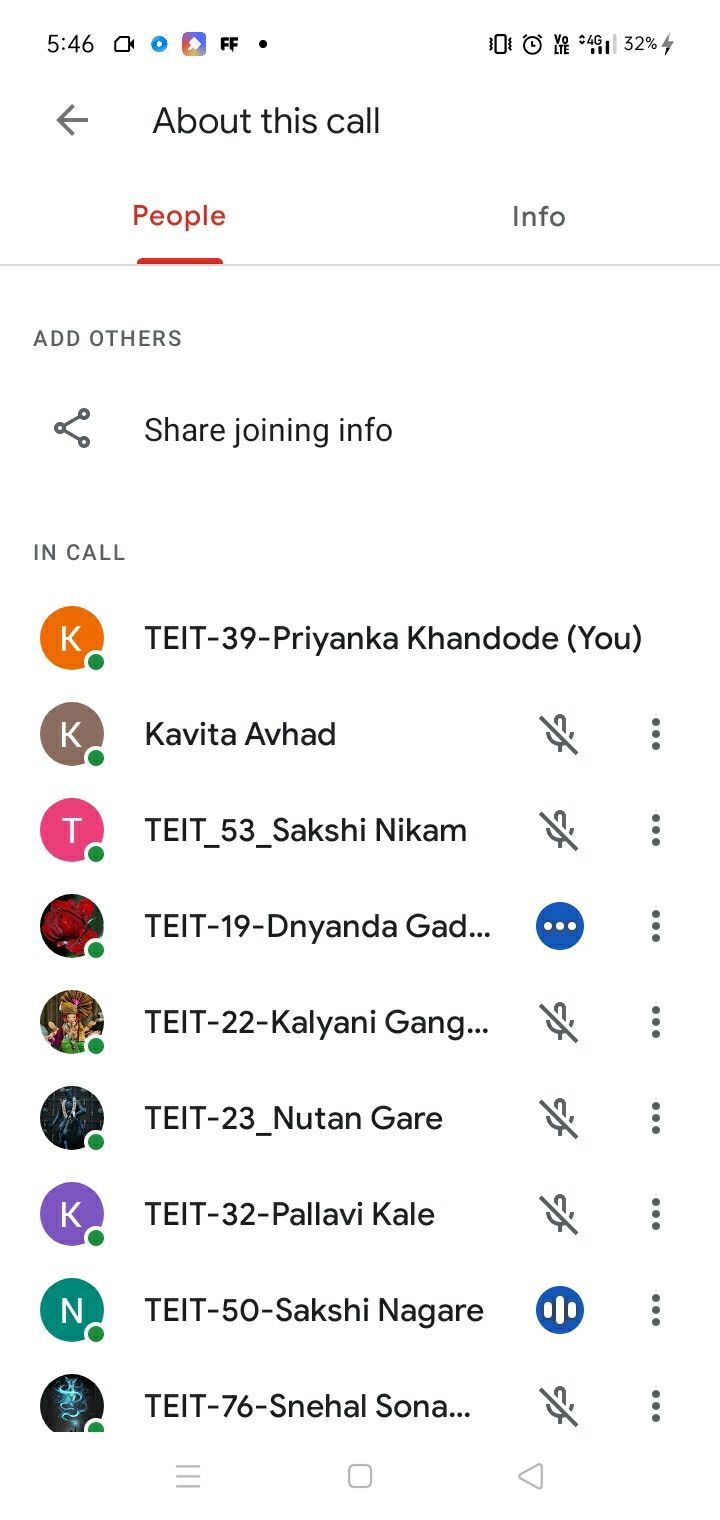
Task: Select TEIT-39-Priyanka Khandode (You) entry
Action: coord(360,638)
